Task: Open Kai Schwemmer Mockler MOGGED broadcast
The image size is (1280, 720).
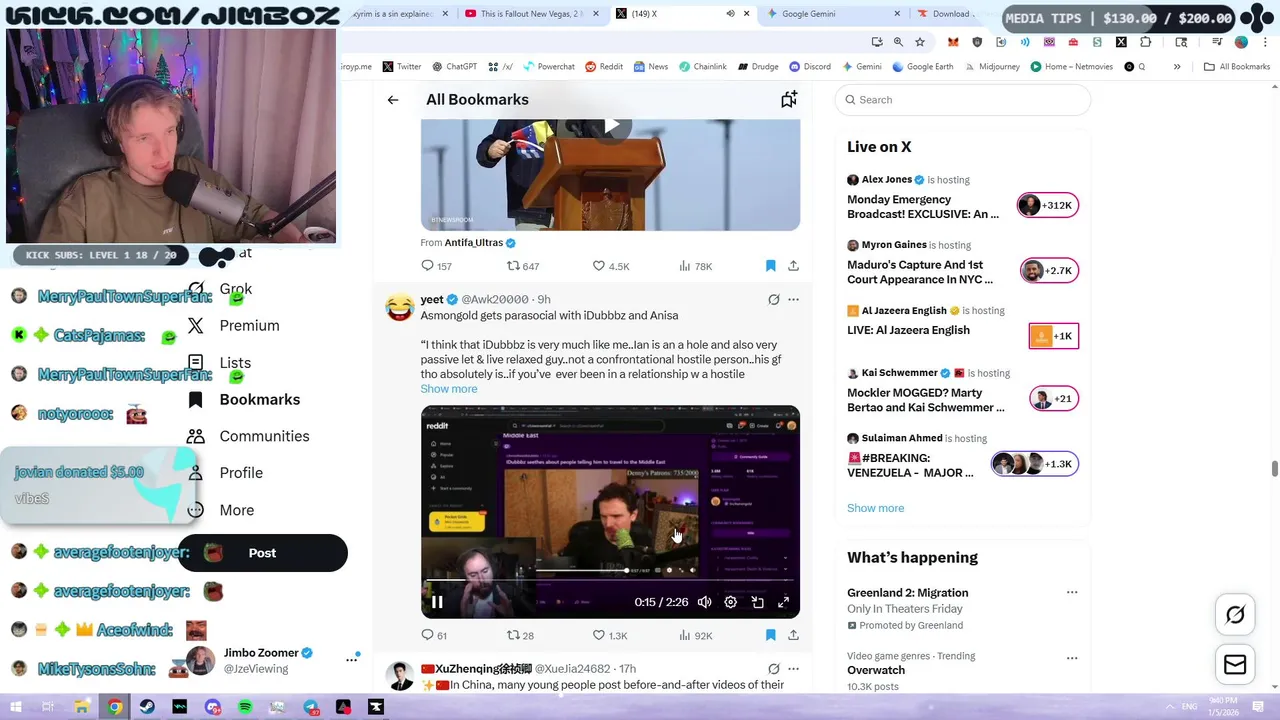Action: [962, 391]
